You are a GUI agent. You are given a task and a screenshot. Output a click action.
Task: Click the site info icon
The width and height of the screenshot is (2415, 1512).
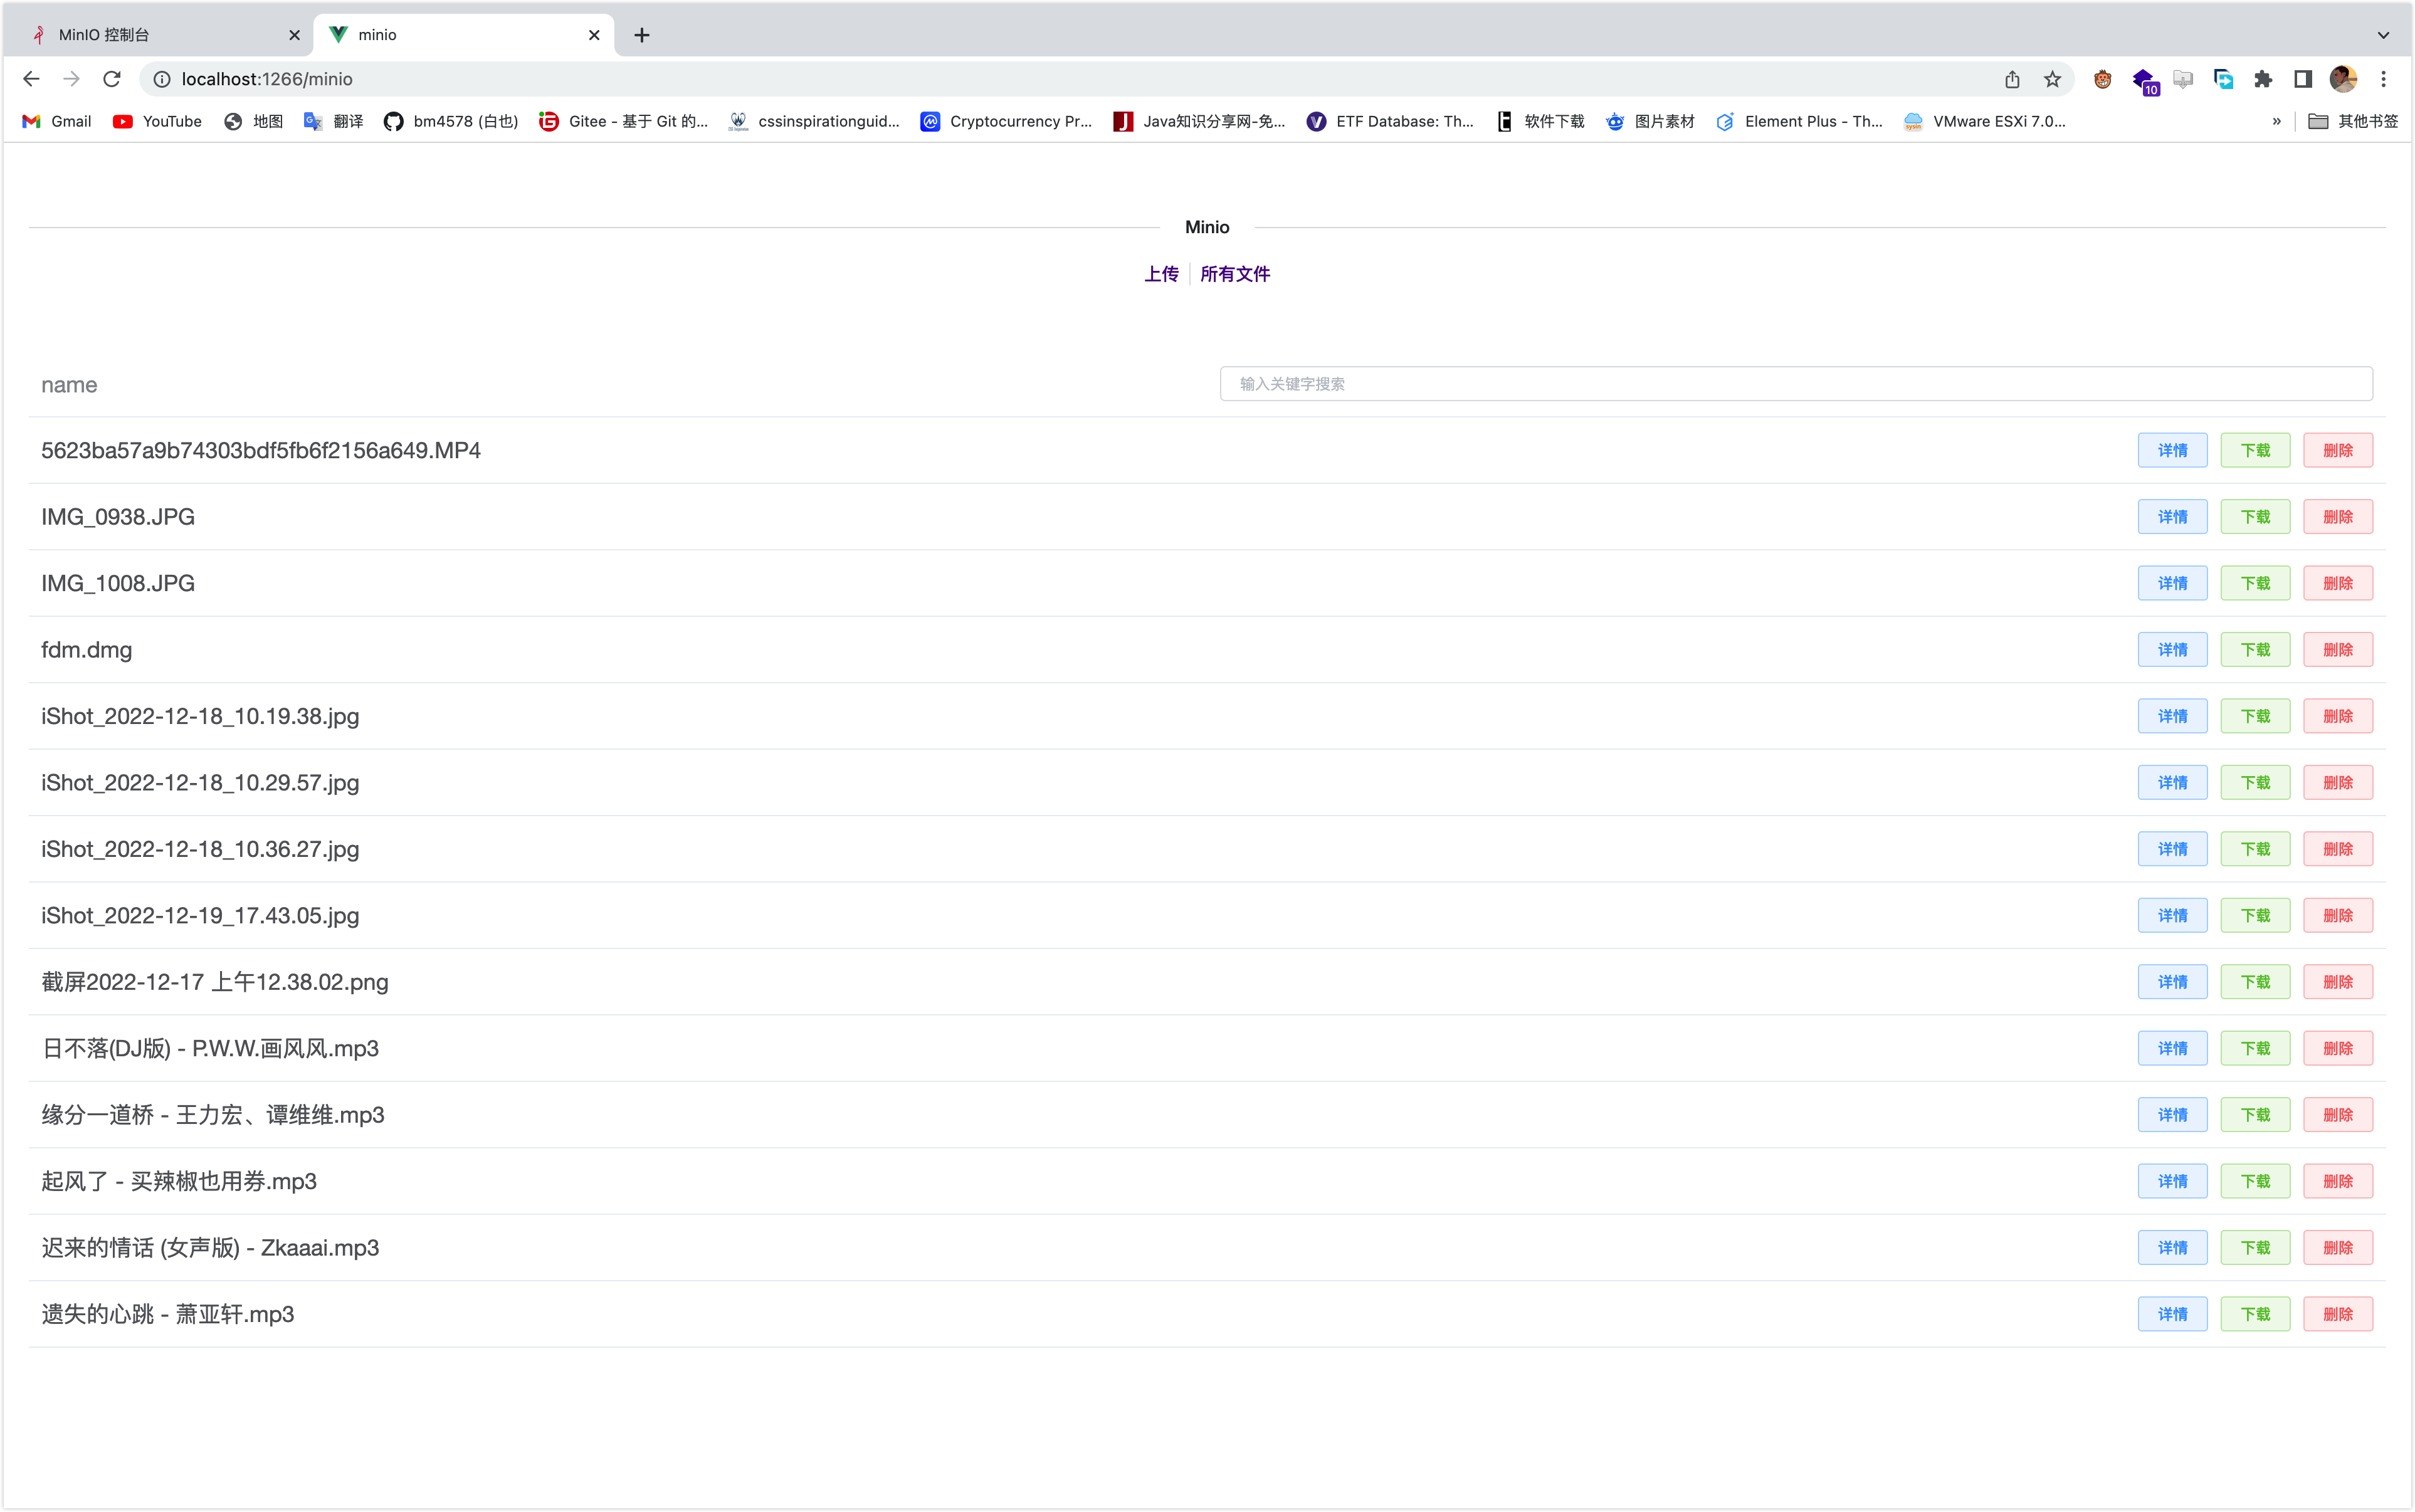point(162,79)
